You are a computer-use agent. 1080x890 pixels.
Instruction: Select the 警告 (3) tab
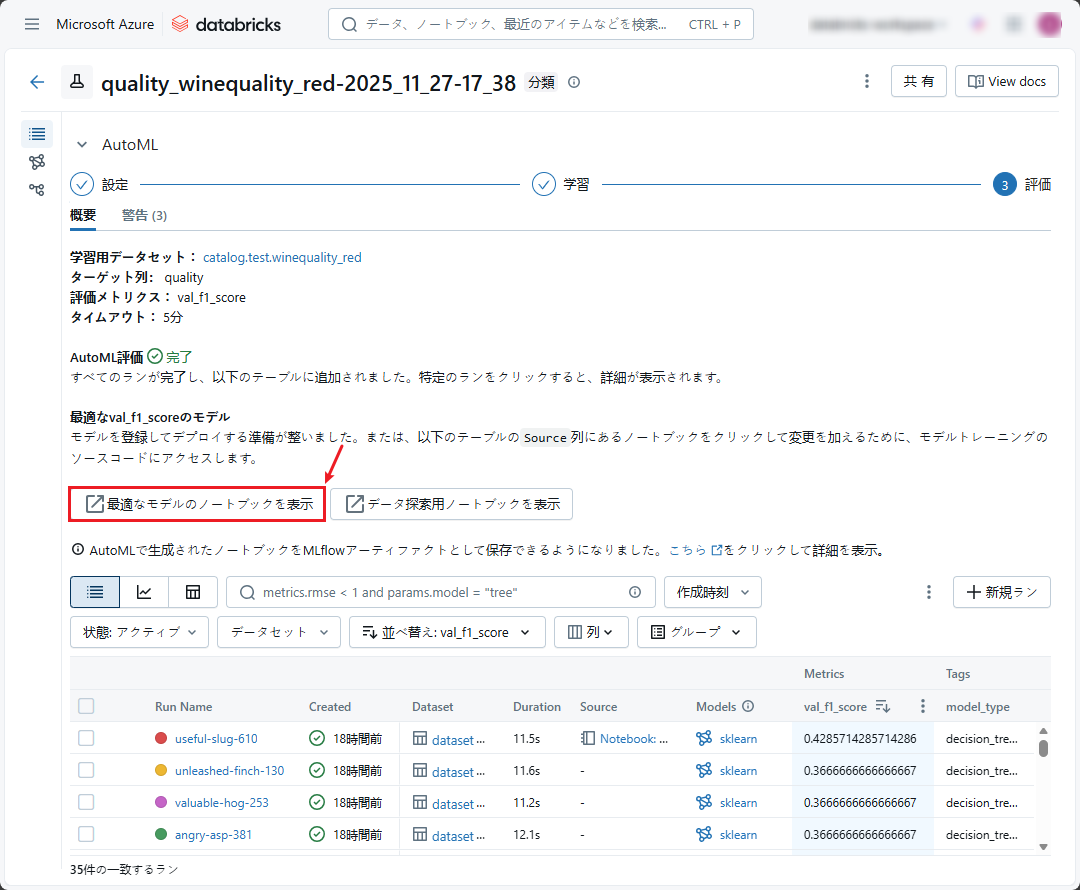[x=144, y=216]
